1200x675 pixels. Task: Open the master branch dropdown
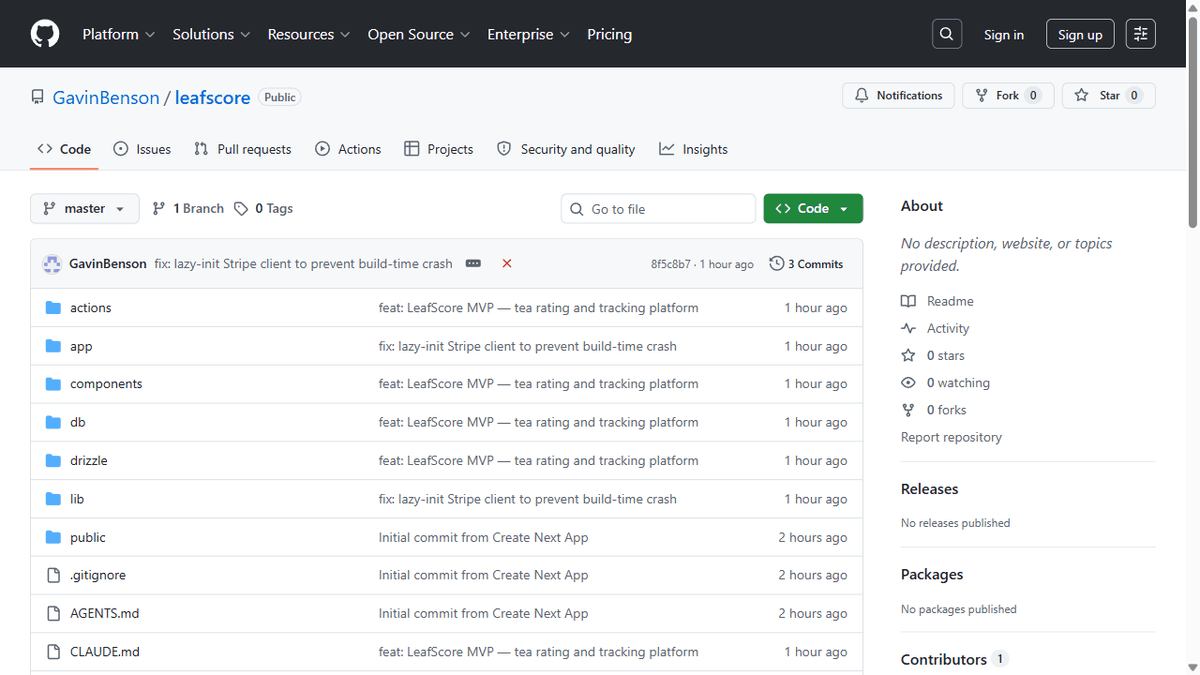85,209
